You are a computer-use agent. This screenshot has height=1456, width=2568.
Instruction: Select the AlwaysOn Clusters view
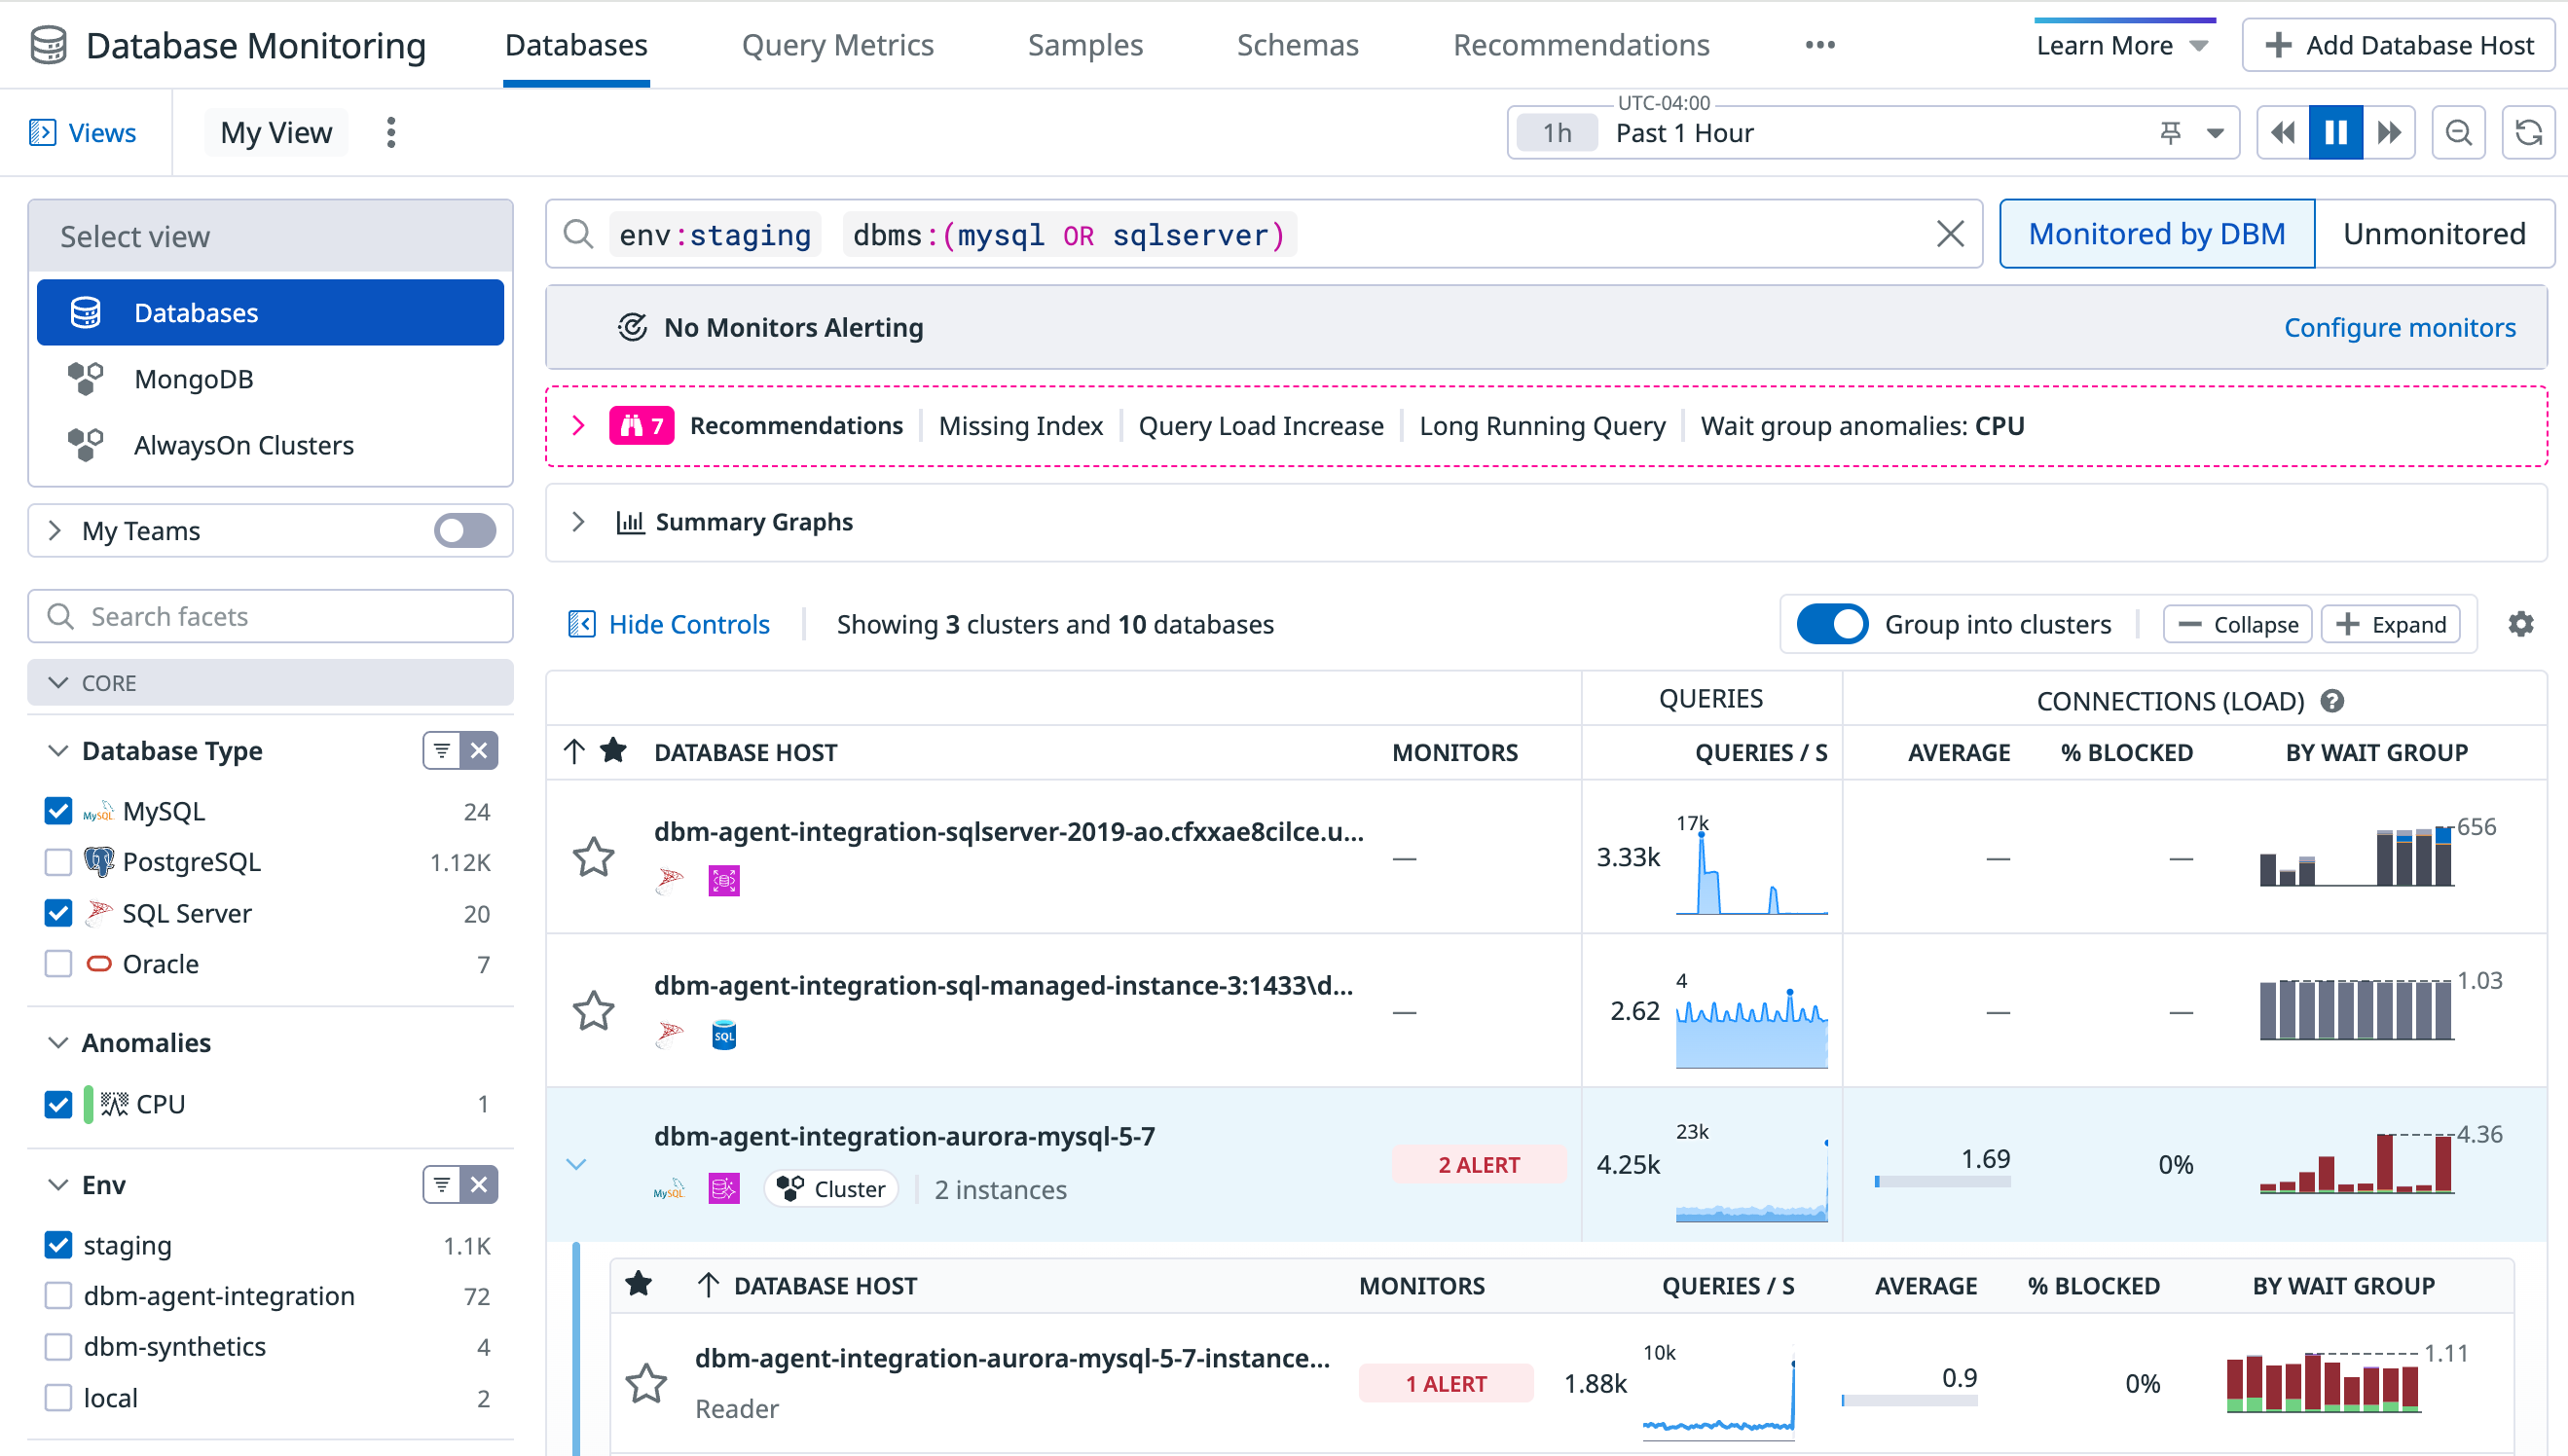(x=270, y=445)
